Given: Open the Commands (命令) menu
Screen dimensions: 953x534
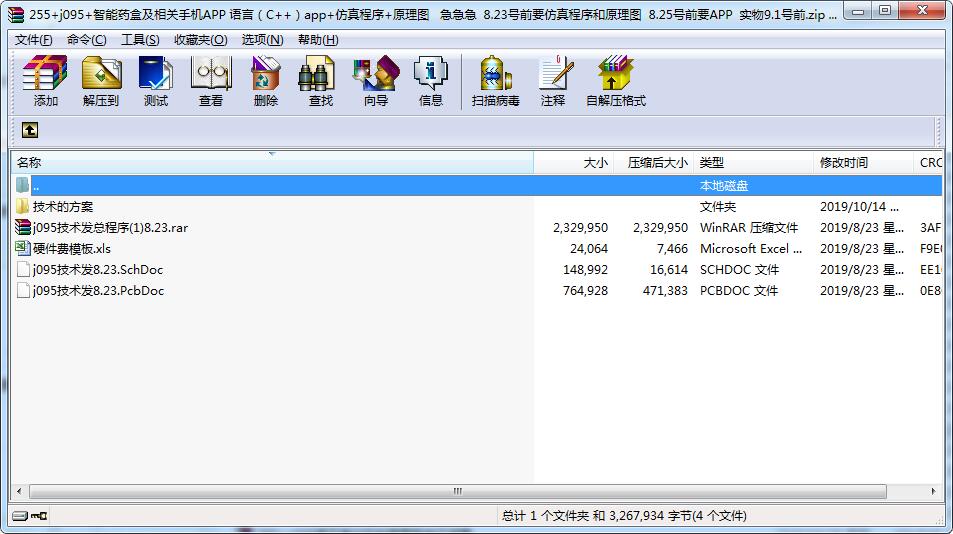Looking at the screenshot, I should pos(86,39).
